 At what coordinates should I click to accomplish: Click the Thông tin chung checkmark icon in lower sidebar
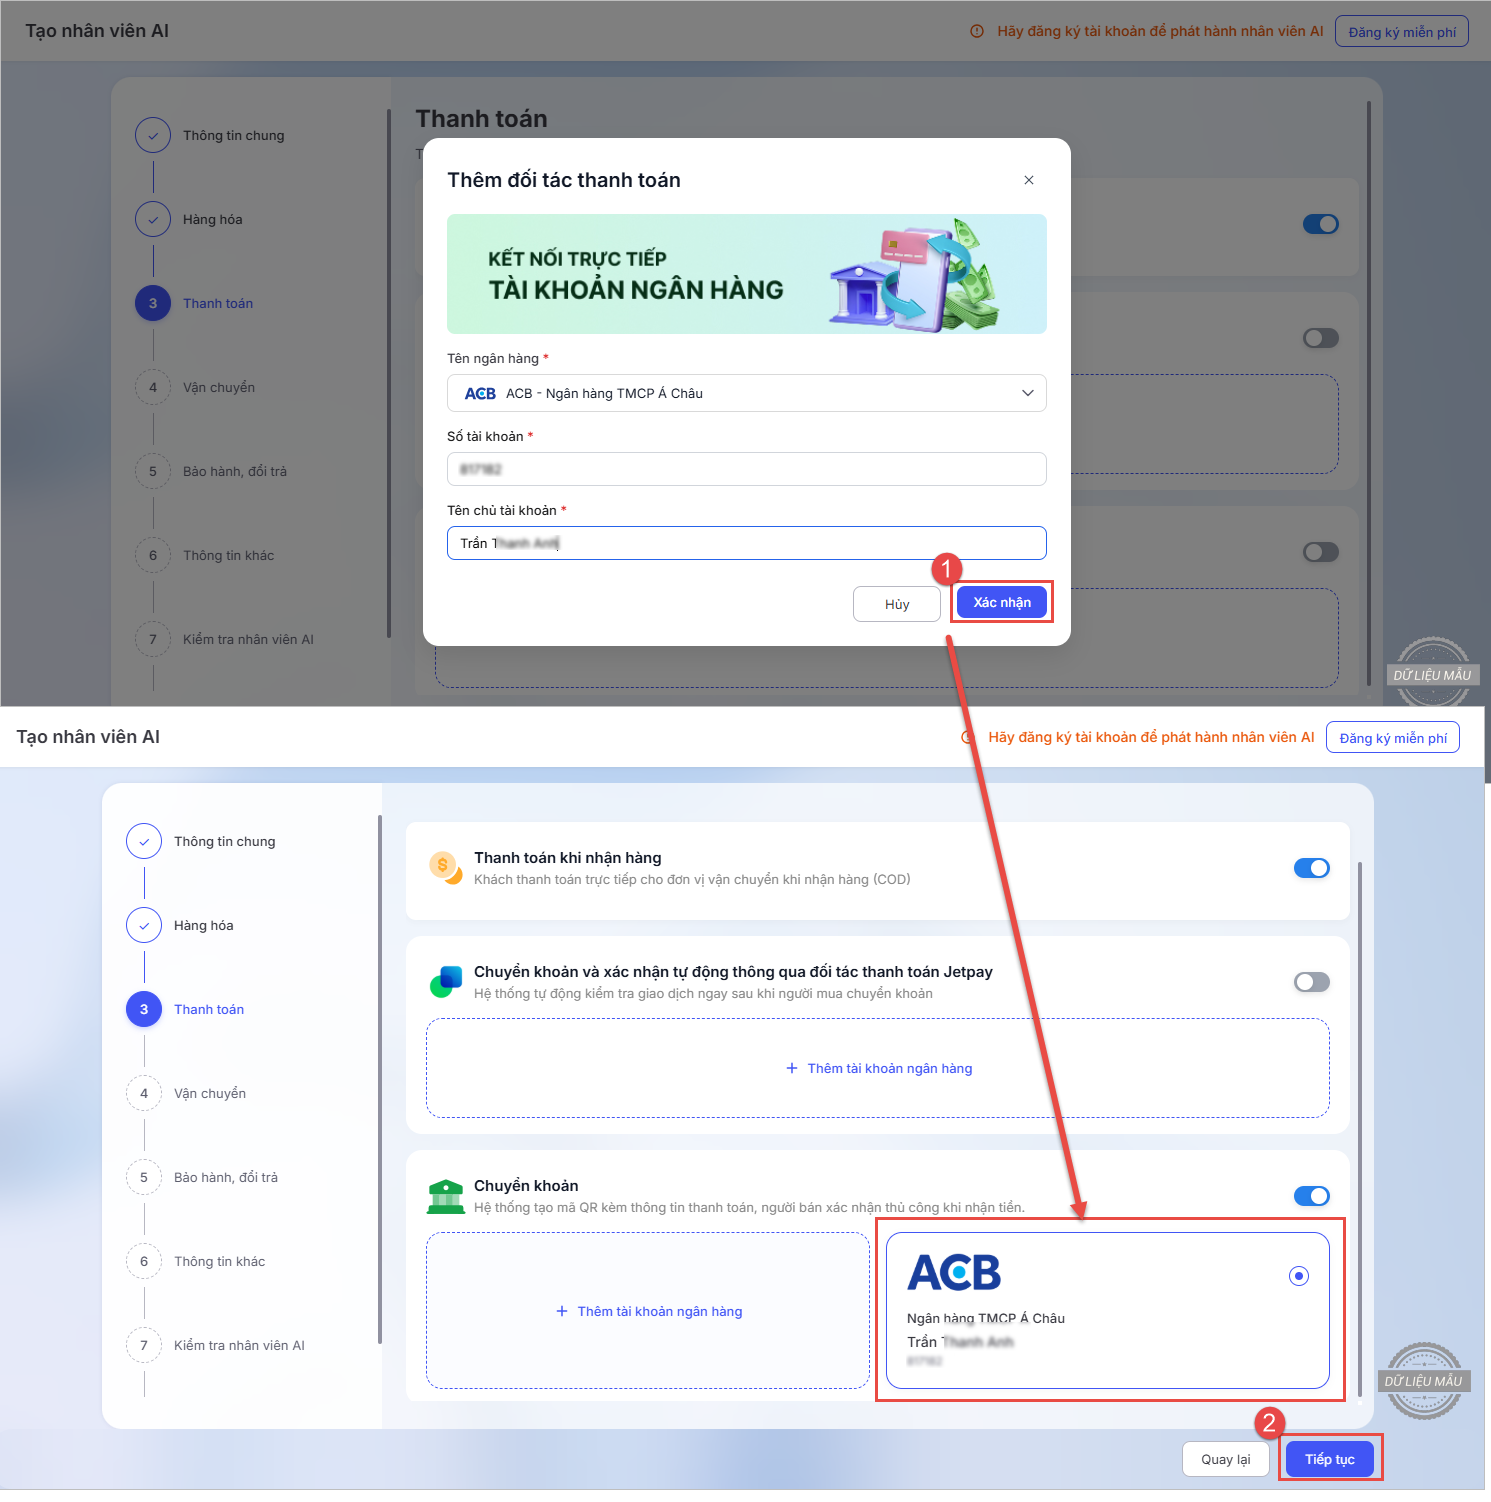[x=144, y=841]
